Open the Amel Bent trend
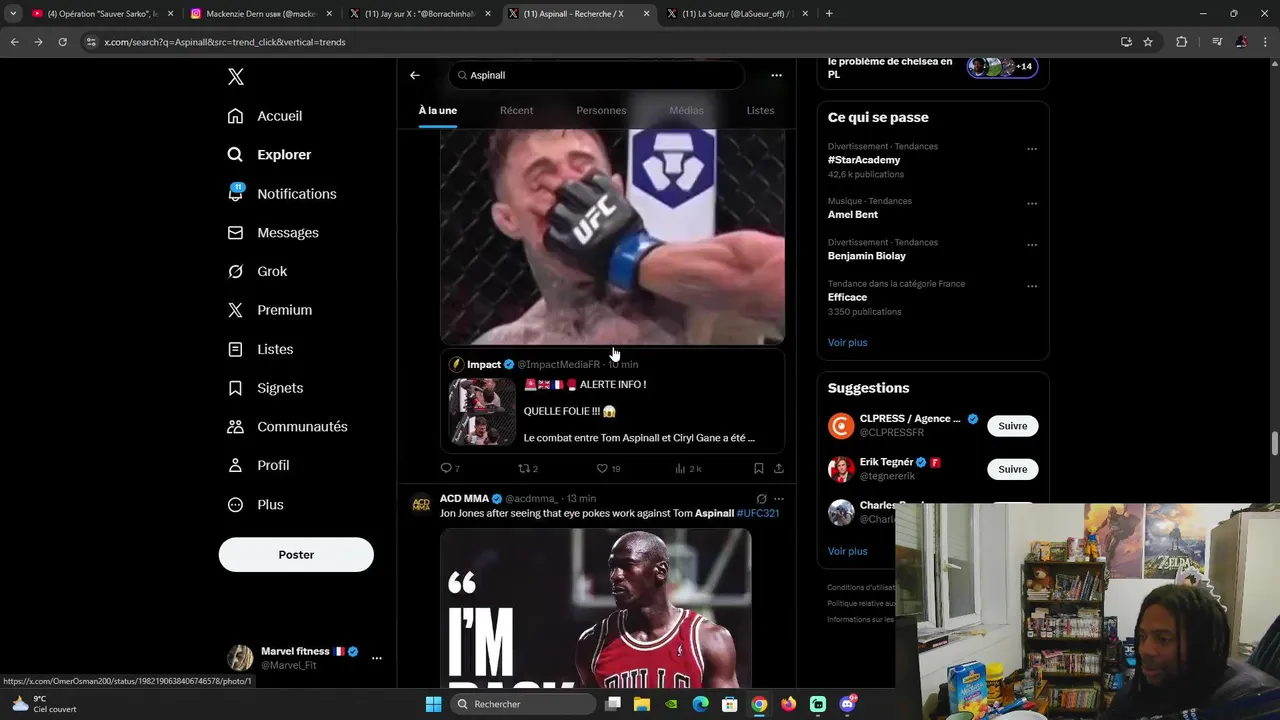This screenshot has height=720, width=1280. (853, 215)
